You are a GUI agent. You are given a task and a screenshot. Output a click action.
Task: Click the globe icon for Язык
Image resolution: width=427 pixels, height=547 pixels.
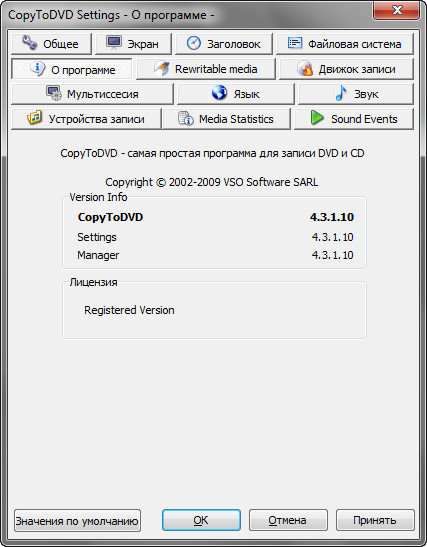point(219,93)
